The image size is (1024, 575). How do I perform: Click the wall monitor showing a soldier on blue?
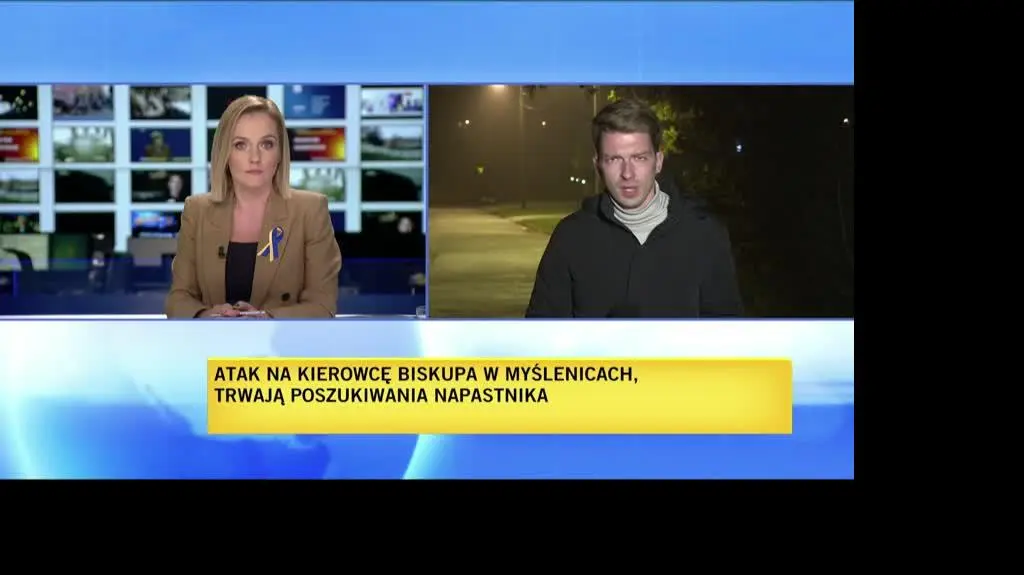(x=160, y=144)
